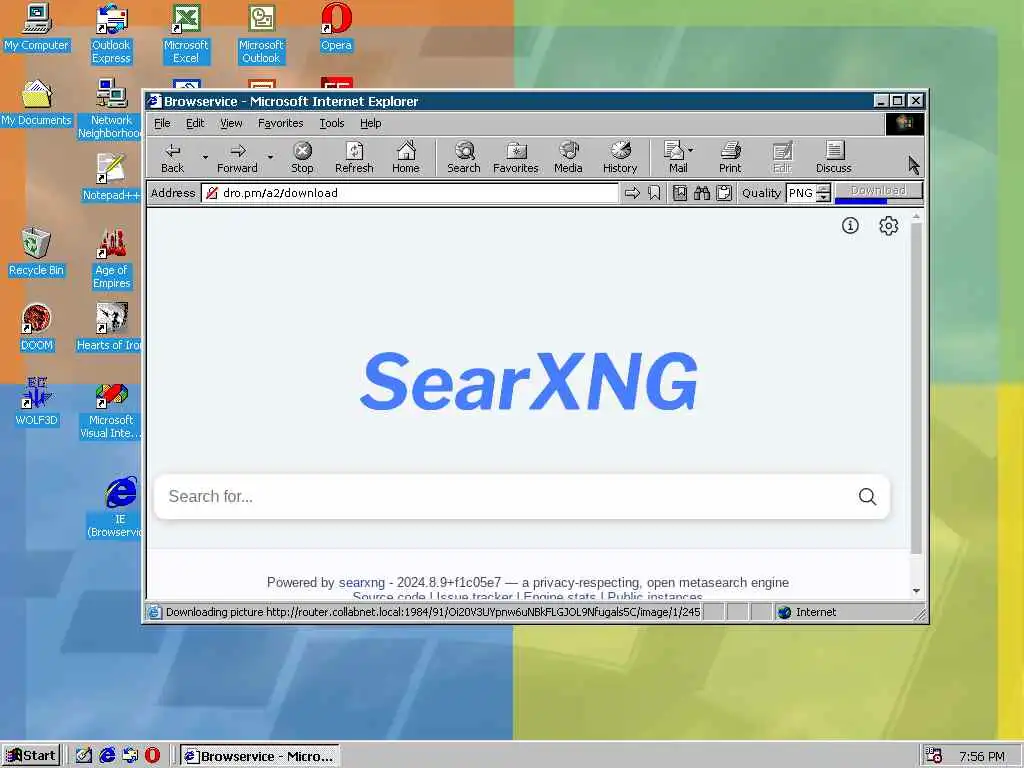This screenshot has height=768, width=1024.
Task: Click the Quality PNG value field
Action: click(801, 193)
